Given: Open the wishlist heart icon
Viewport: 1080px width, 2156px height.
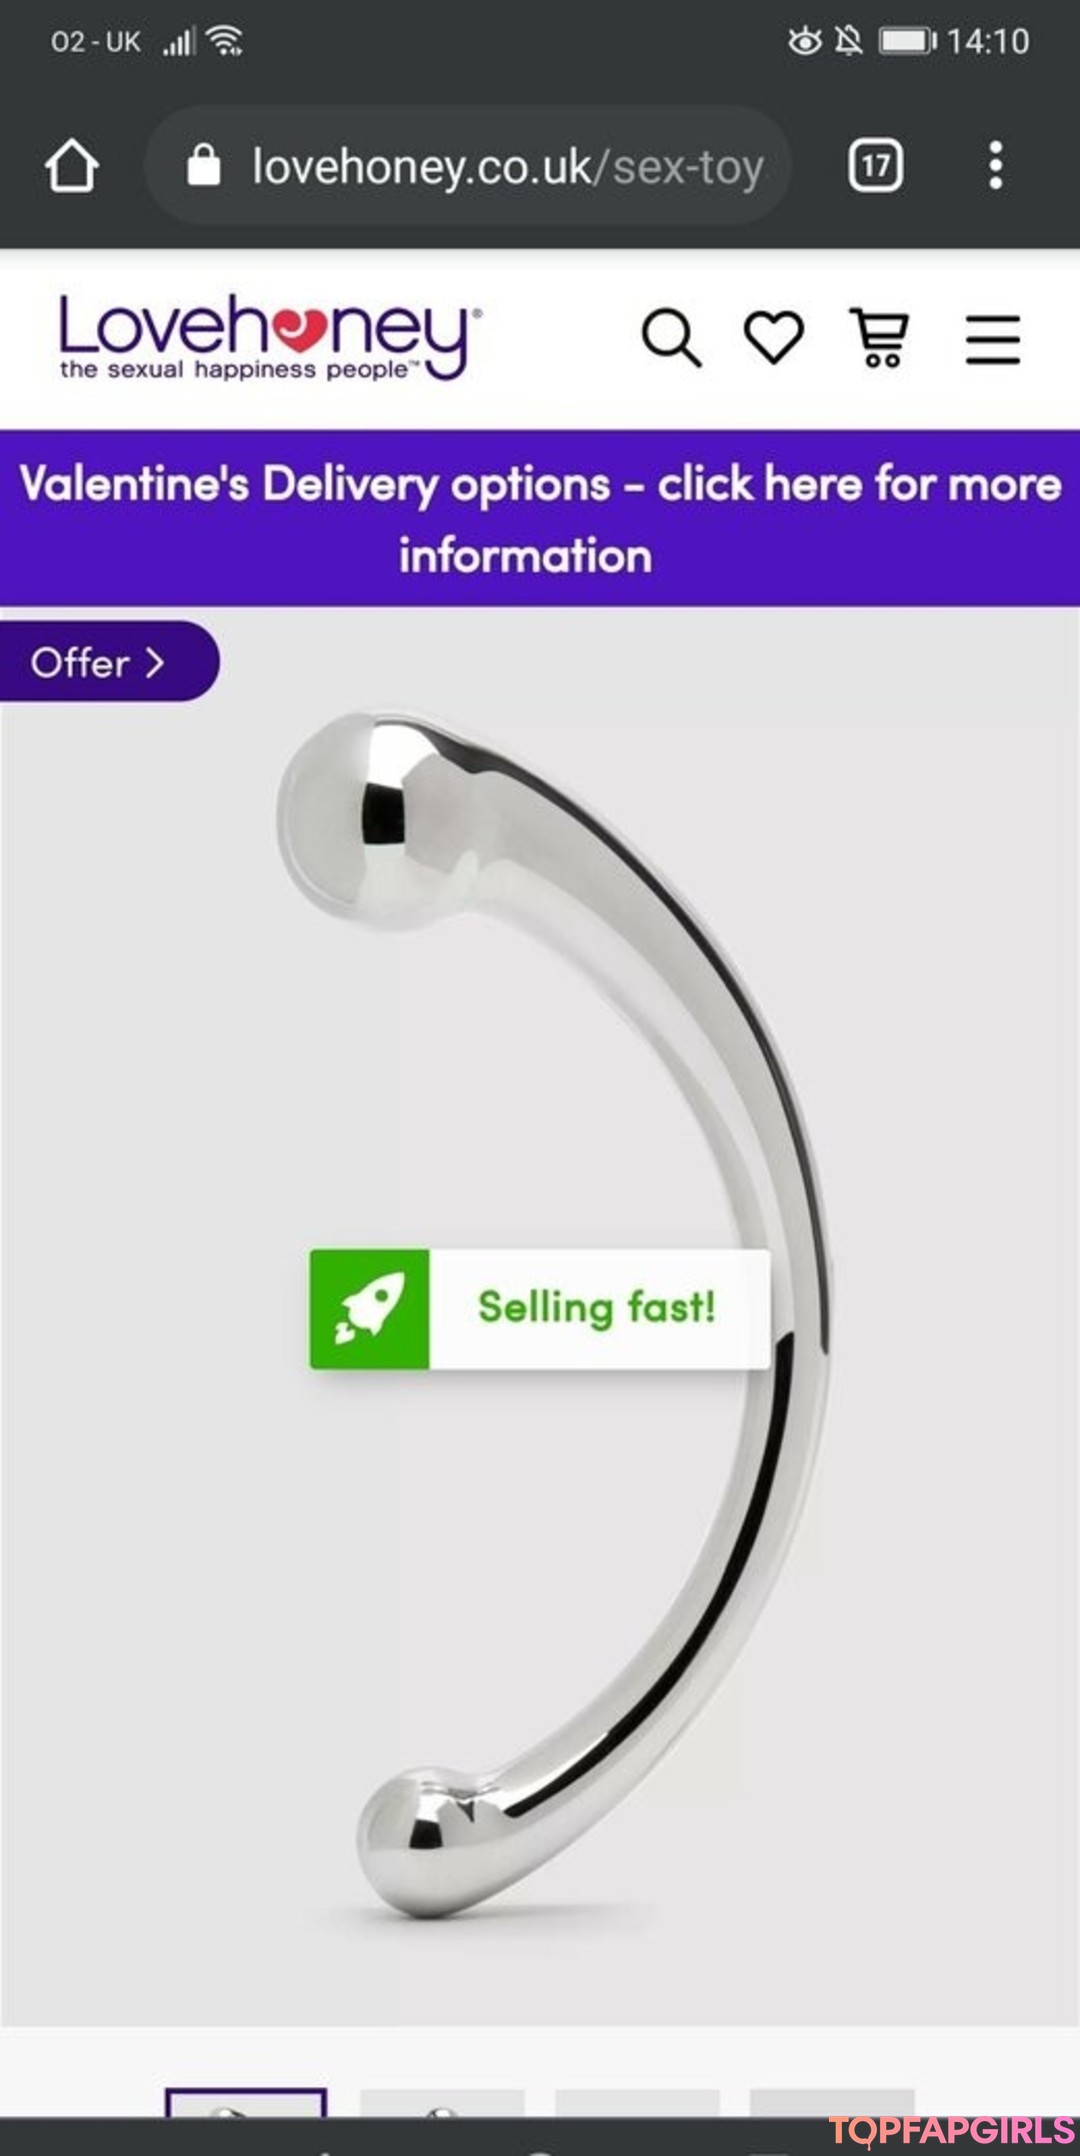Looking at the screenshot, I should tap(774, 337).
